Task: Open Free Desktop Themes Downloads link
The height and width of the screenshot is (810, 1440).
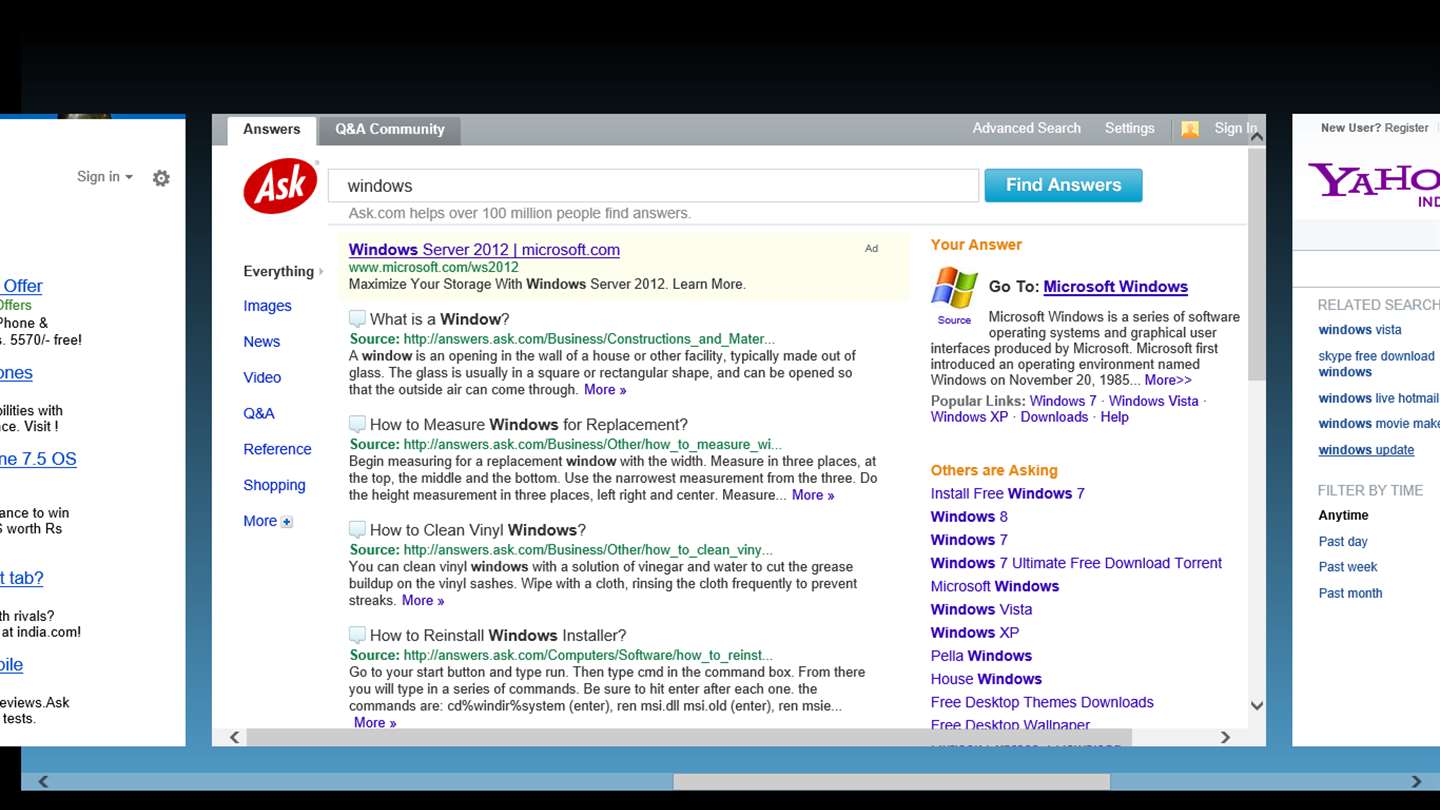Action: (x=1042, y=703)
